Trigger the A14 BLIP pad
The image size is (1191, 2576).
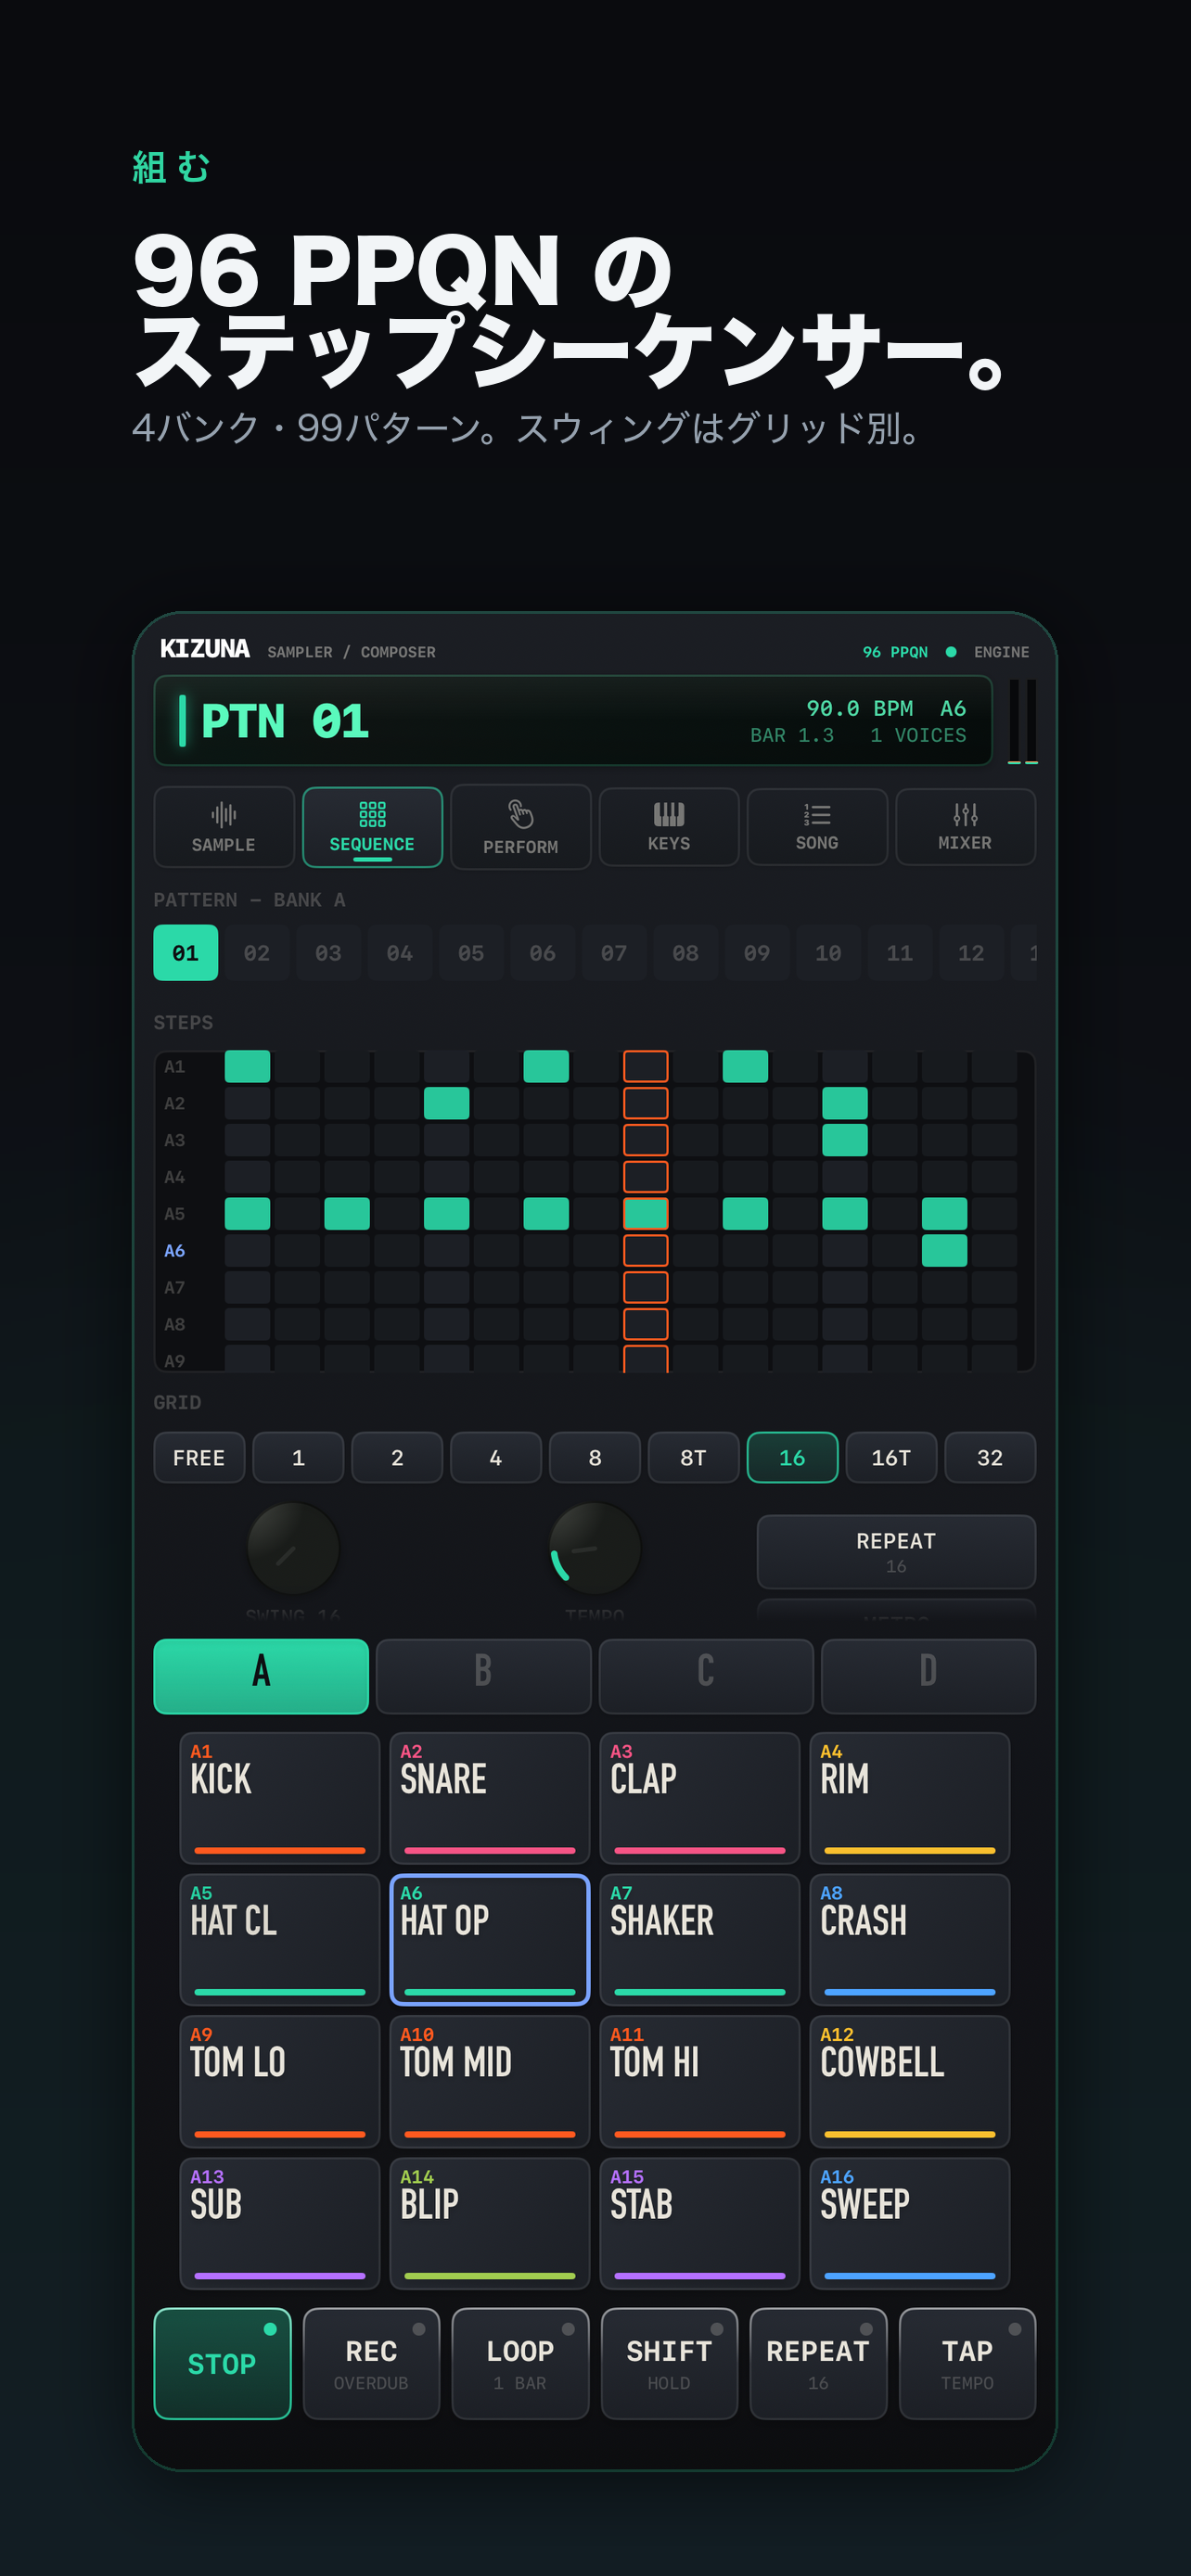(x=490, y=2224)
